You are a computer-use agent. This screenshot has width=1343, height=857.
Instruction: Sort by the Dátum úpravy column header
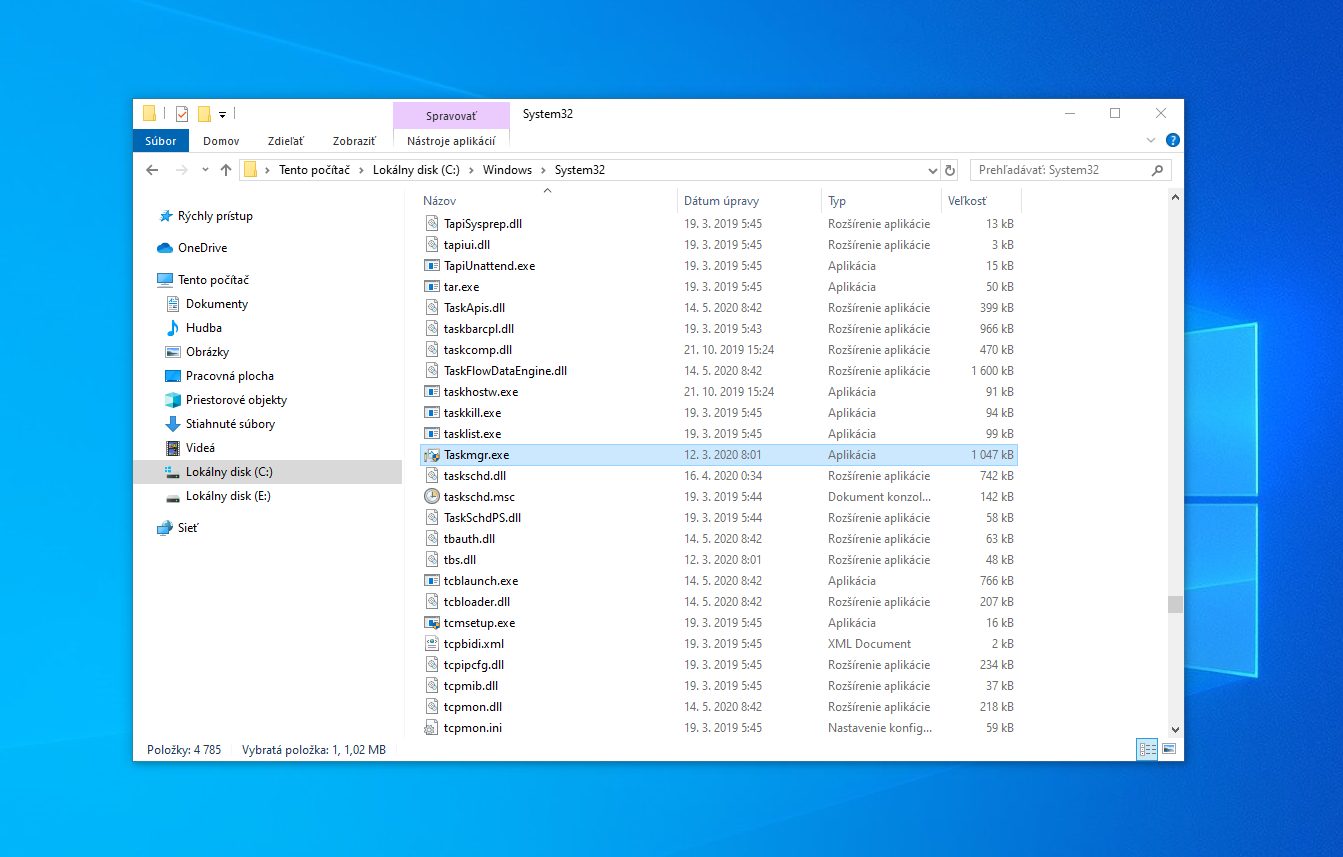tap(749, 201)
